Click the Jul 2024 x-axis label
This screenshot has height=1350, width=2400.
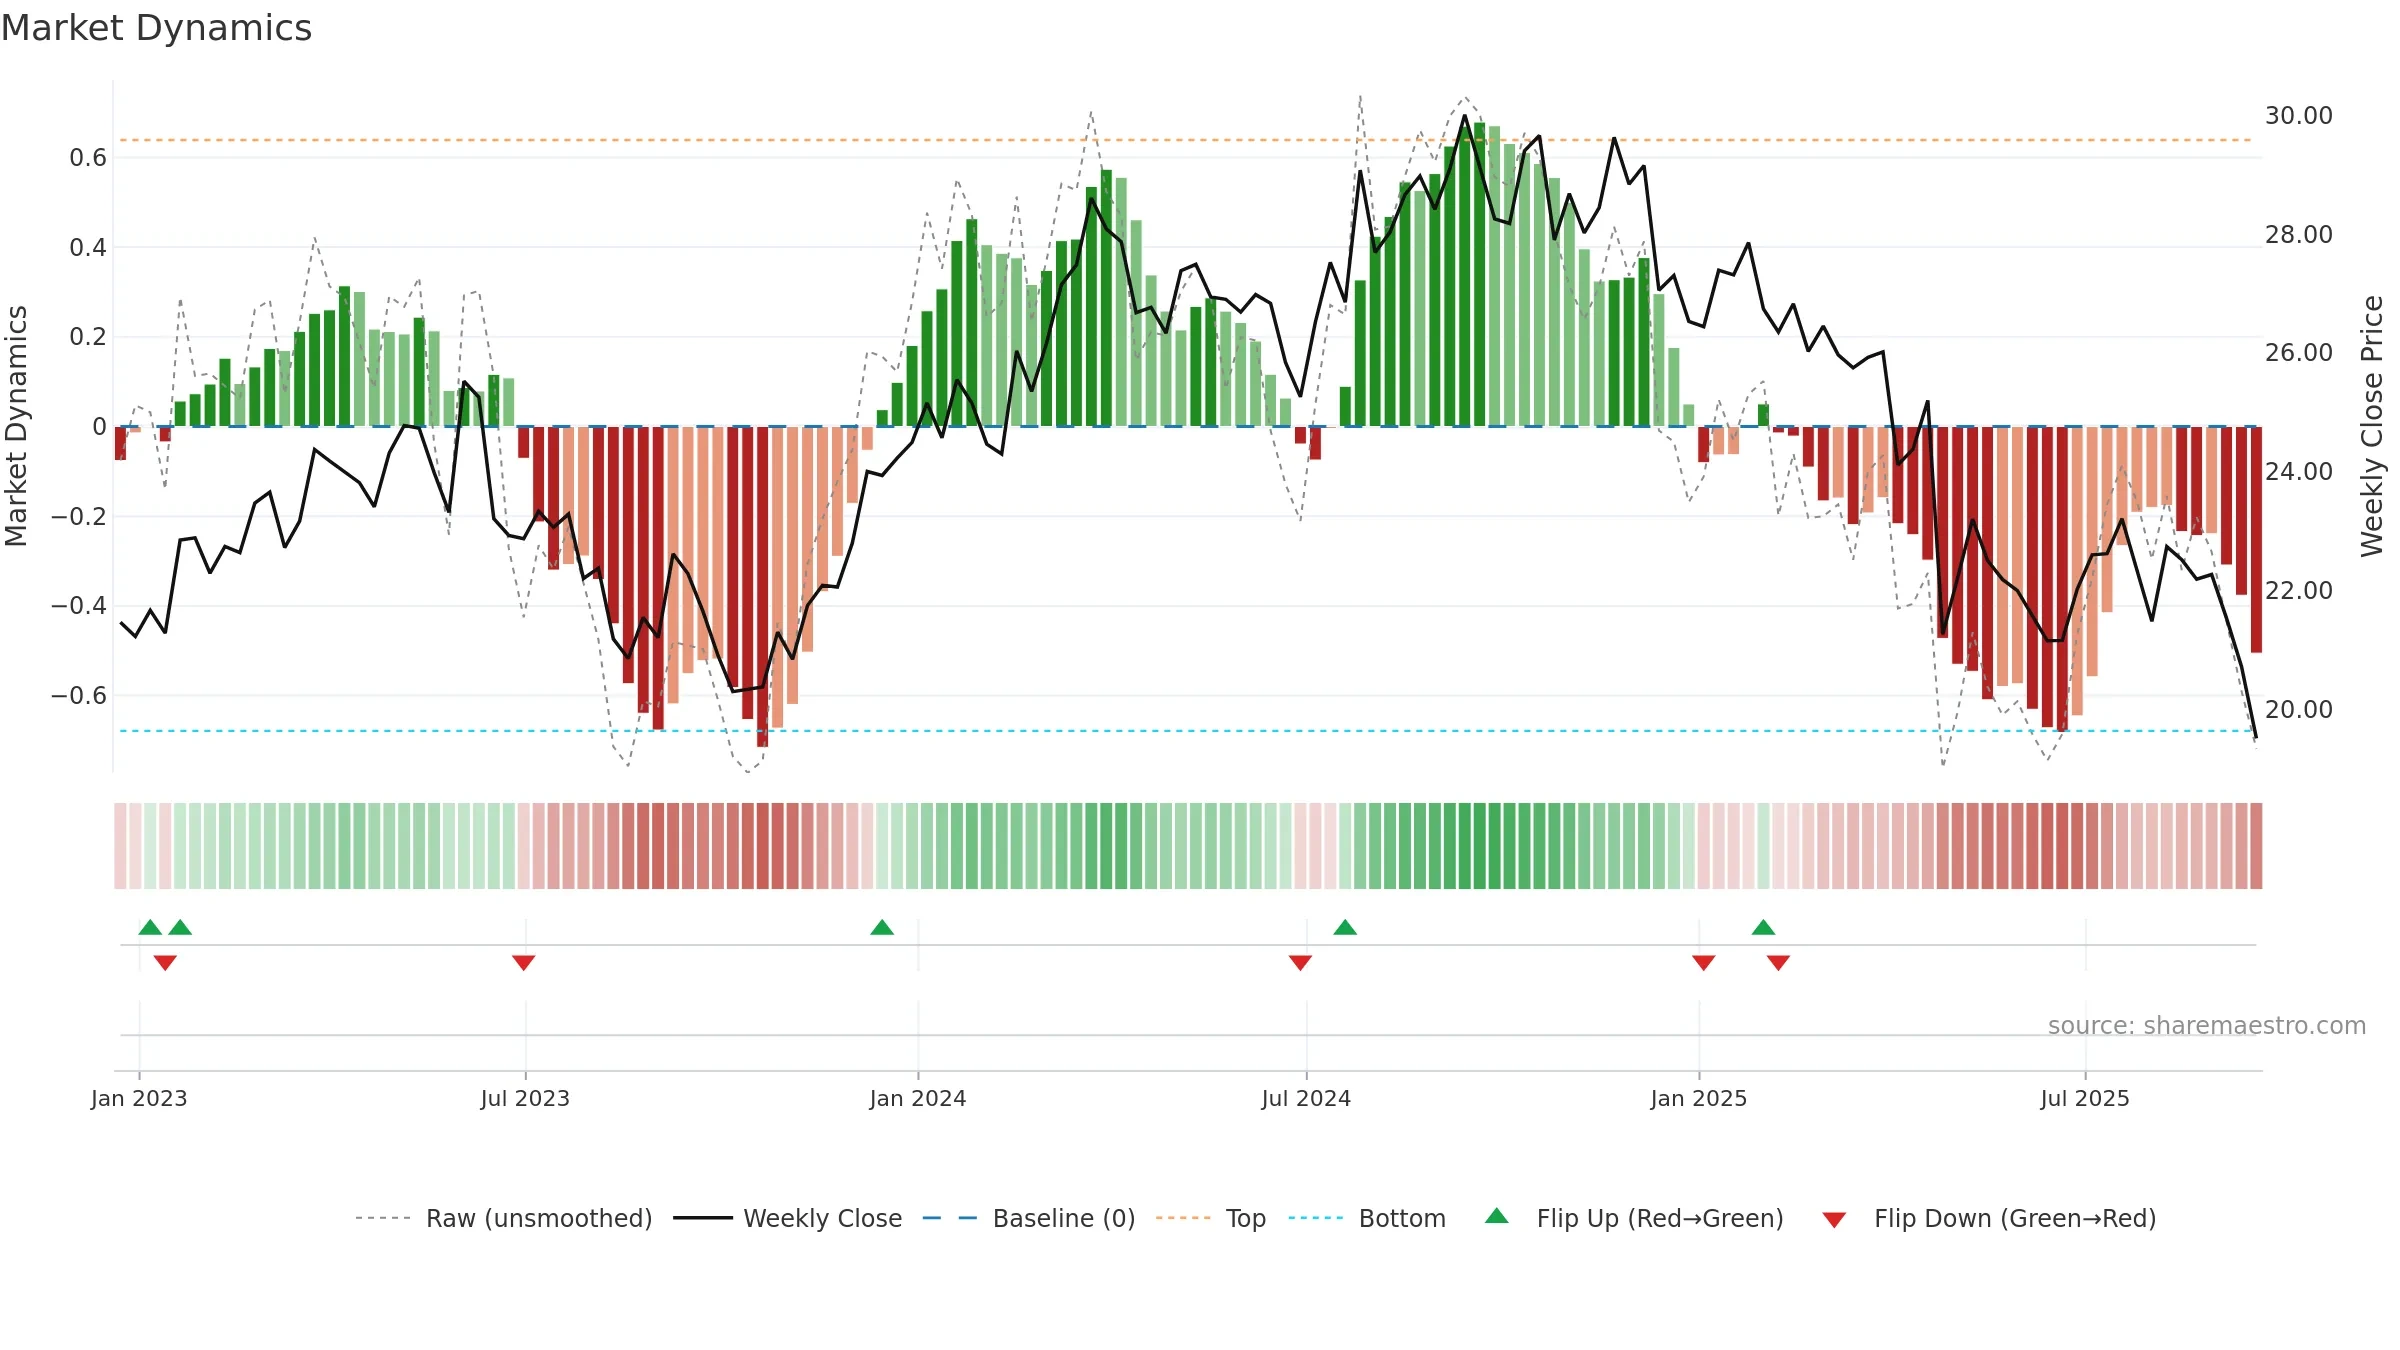click(x=1306, y=1098)
